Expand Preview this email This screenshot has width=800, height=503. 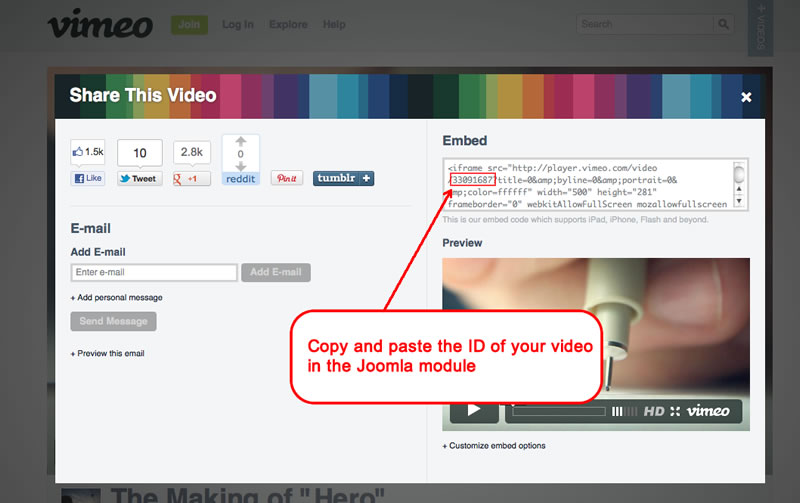[110, 353]
